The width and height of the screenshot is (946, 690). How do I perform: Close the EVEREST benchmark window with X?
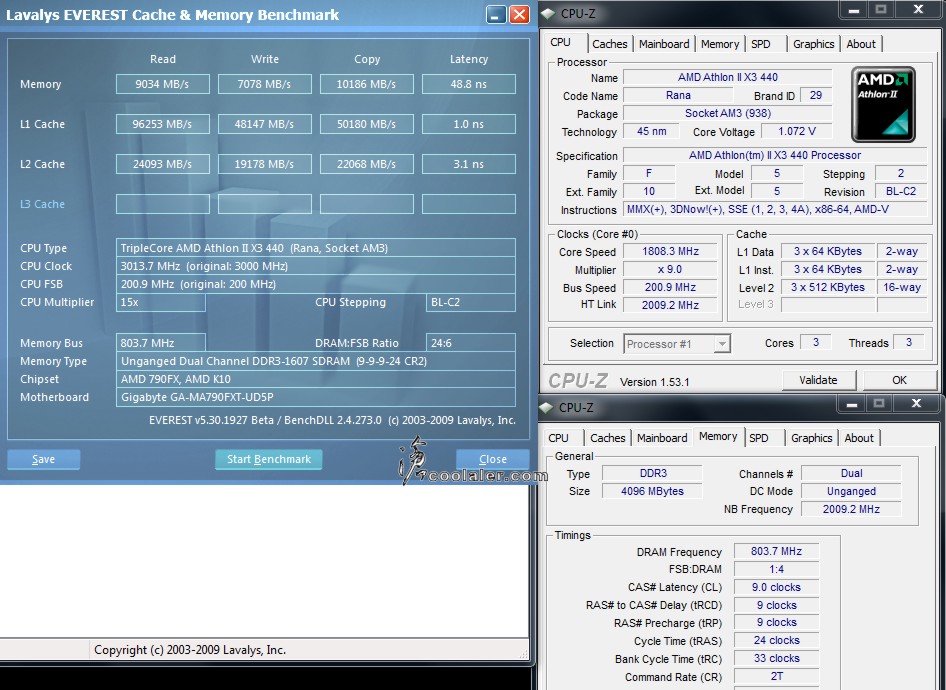tap(519, 14)
